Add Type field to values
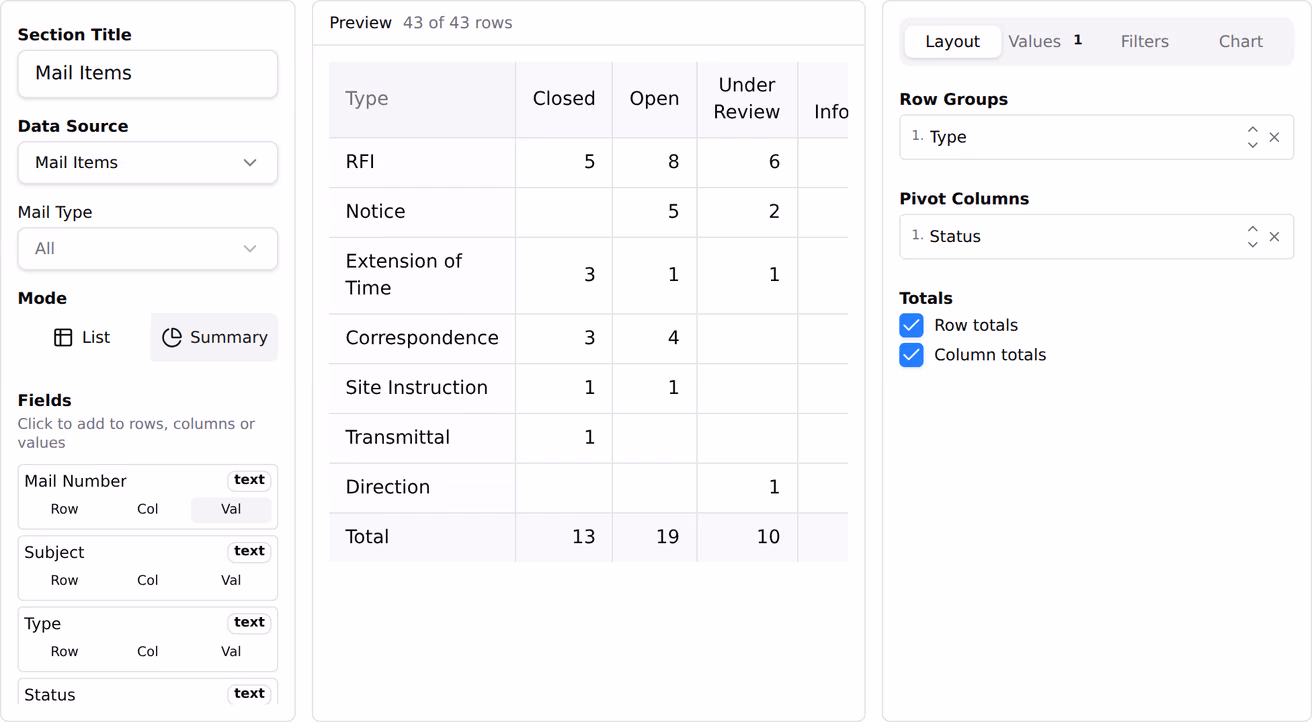 231,651
